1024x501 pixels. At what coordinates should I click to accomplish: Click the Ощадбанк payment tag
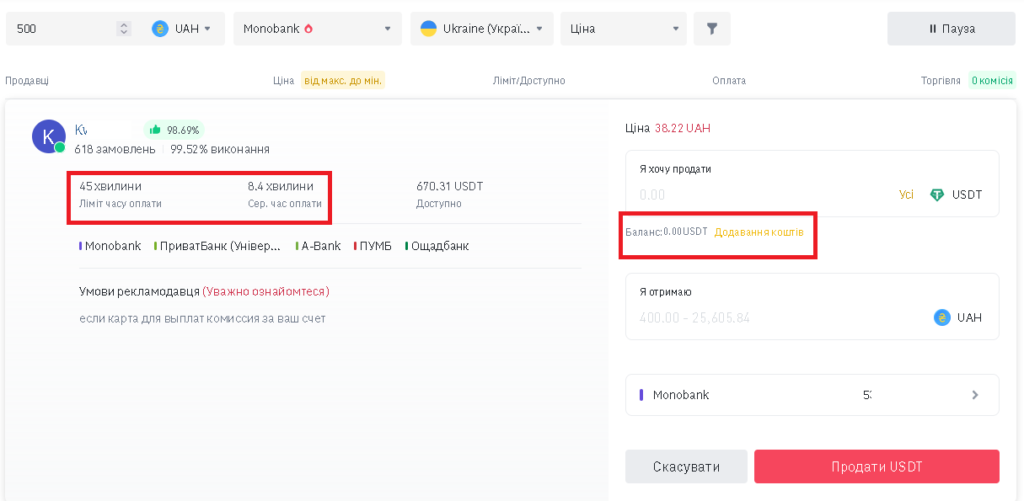pyautogui.click(x=437, y=246)
